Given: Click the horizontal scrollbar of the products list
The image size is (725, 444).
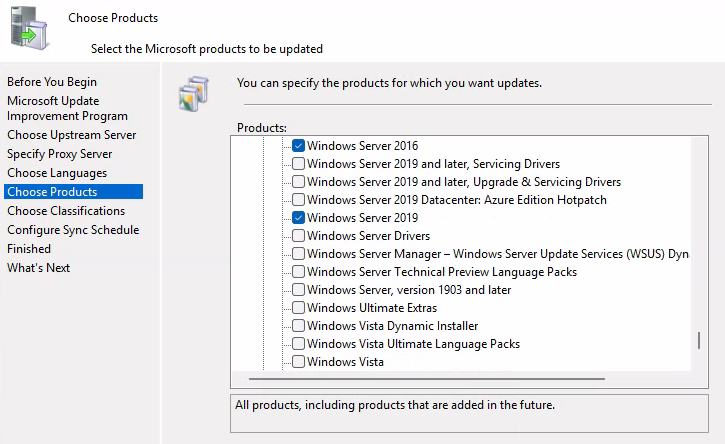Looking at the screenshot, I should [426, 379].
